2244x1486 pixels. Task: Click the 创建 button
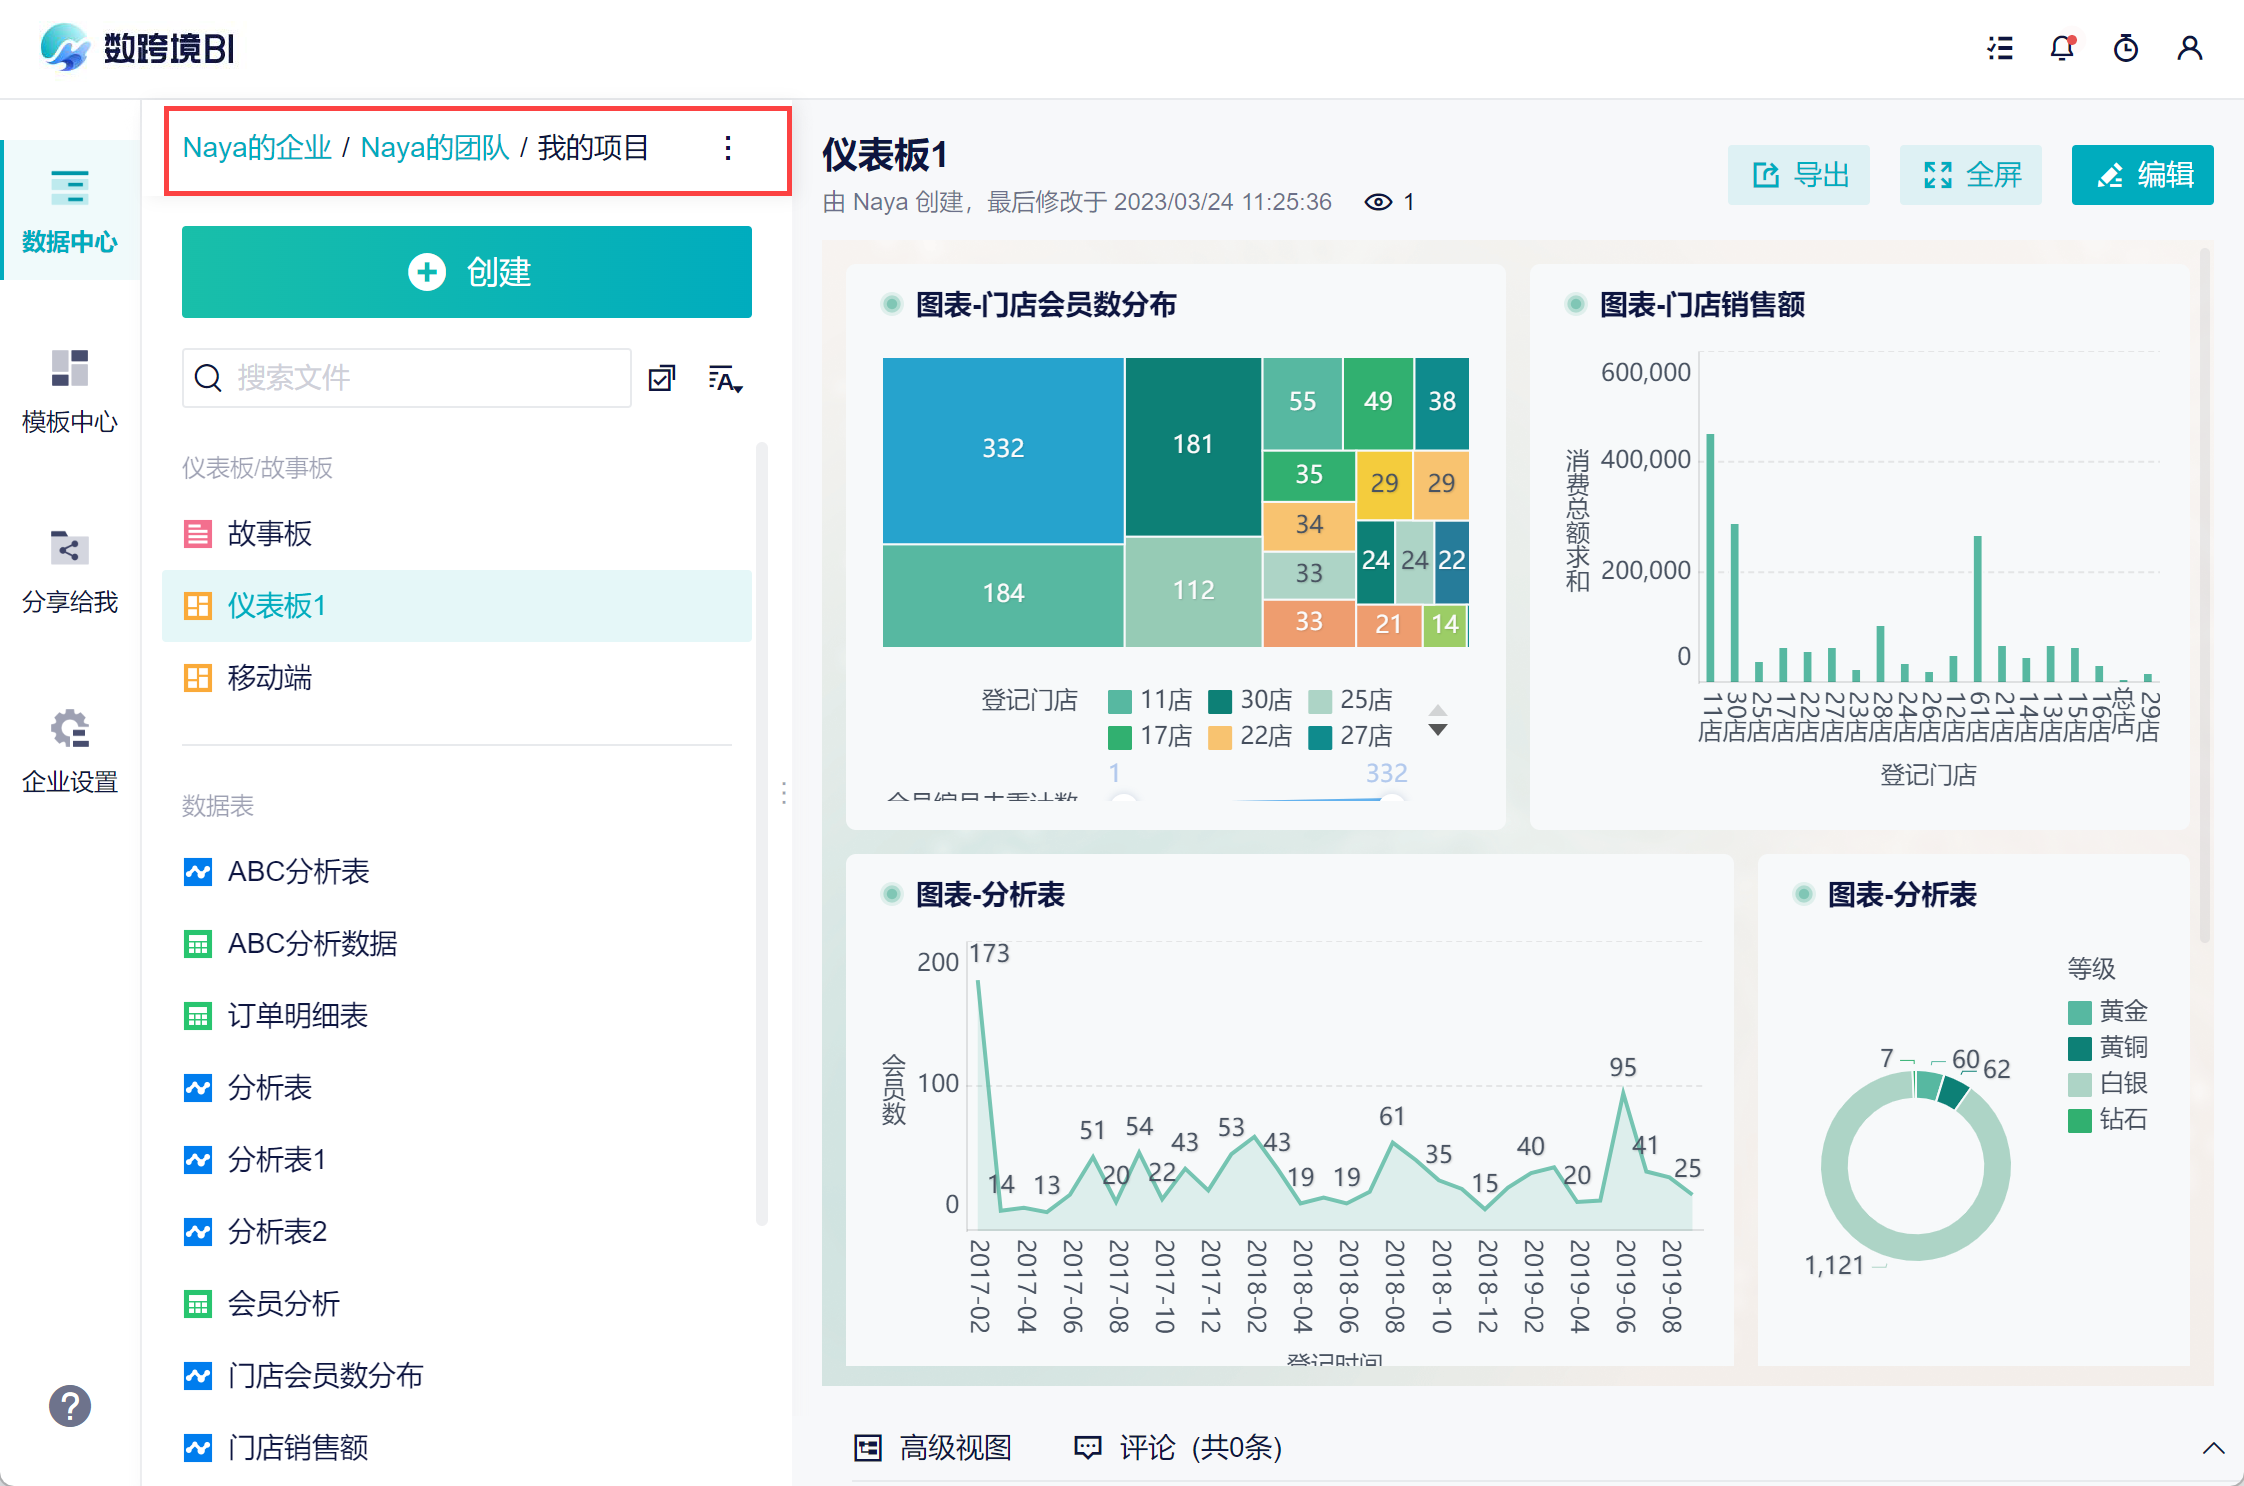click(467, 272)
